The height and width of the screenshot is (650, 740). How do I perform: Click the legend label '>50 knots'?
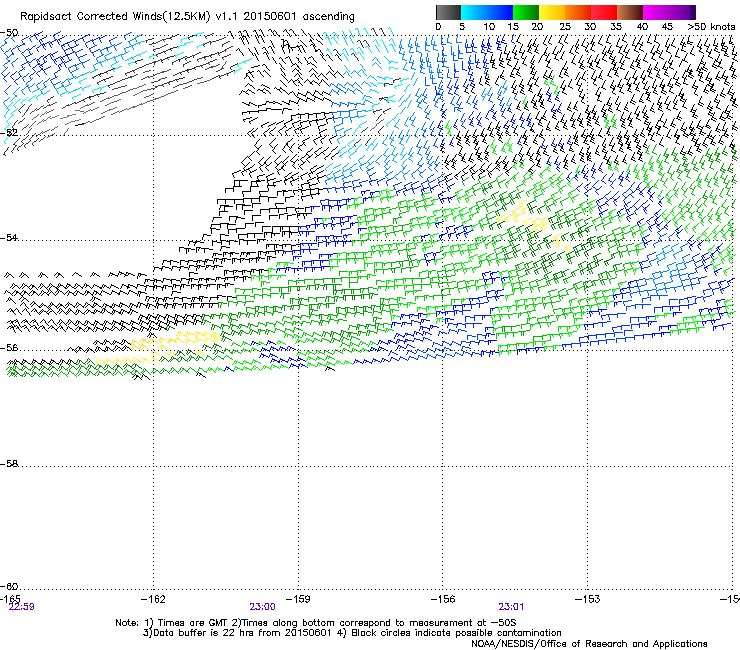click(x=711, y=27)
